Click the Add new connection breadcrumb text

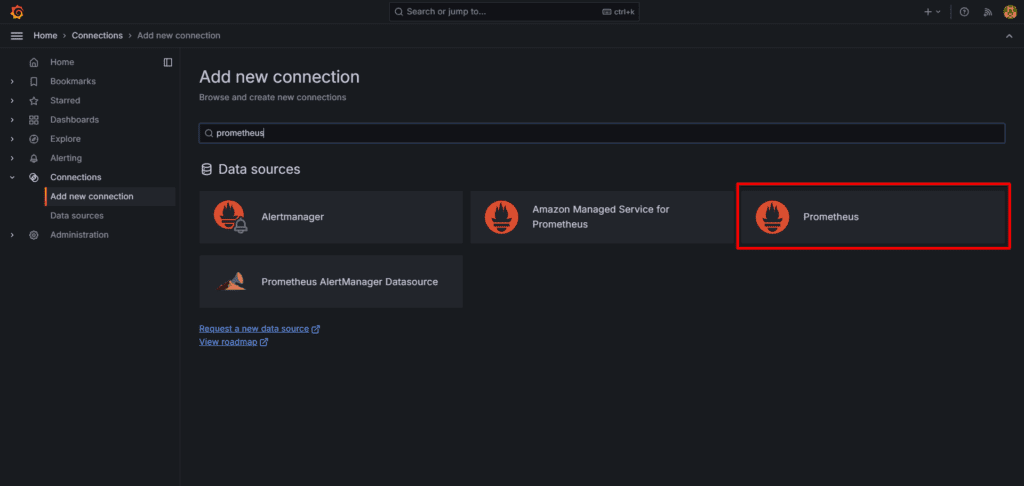click(x=179, y=35)
